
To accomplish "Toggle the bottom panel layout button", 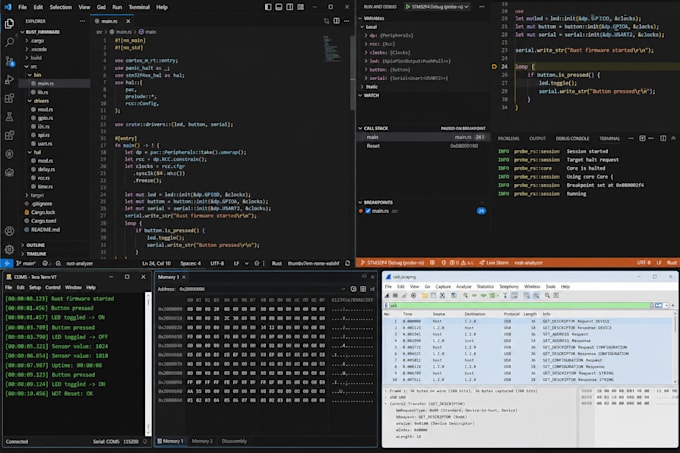I will click(x=279, y=7).
